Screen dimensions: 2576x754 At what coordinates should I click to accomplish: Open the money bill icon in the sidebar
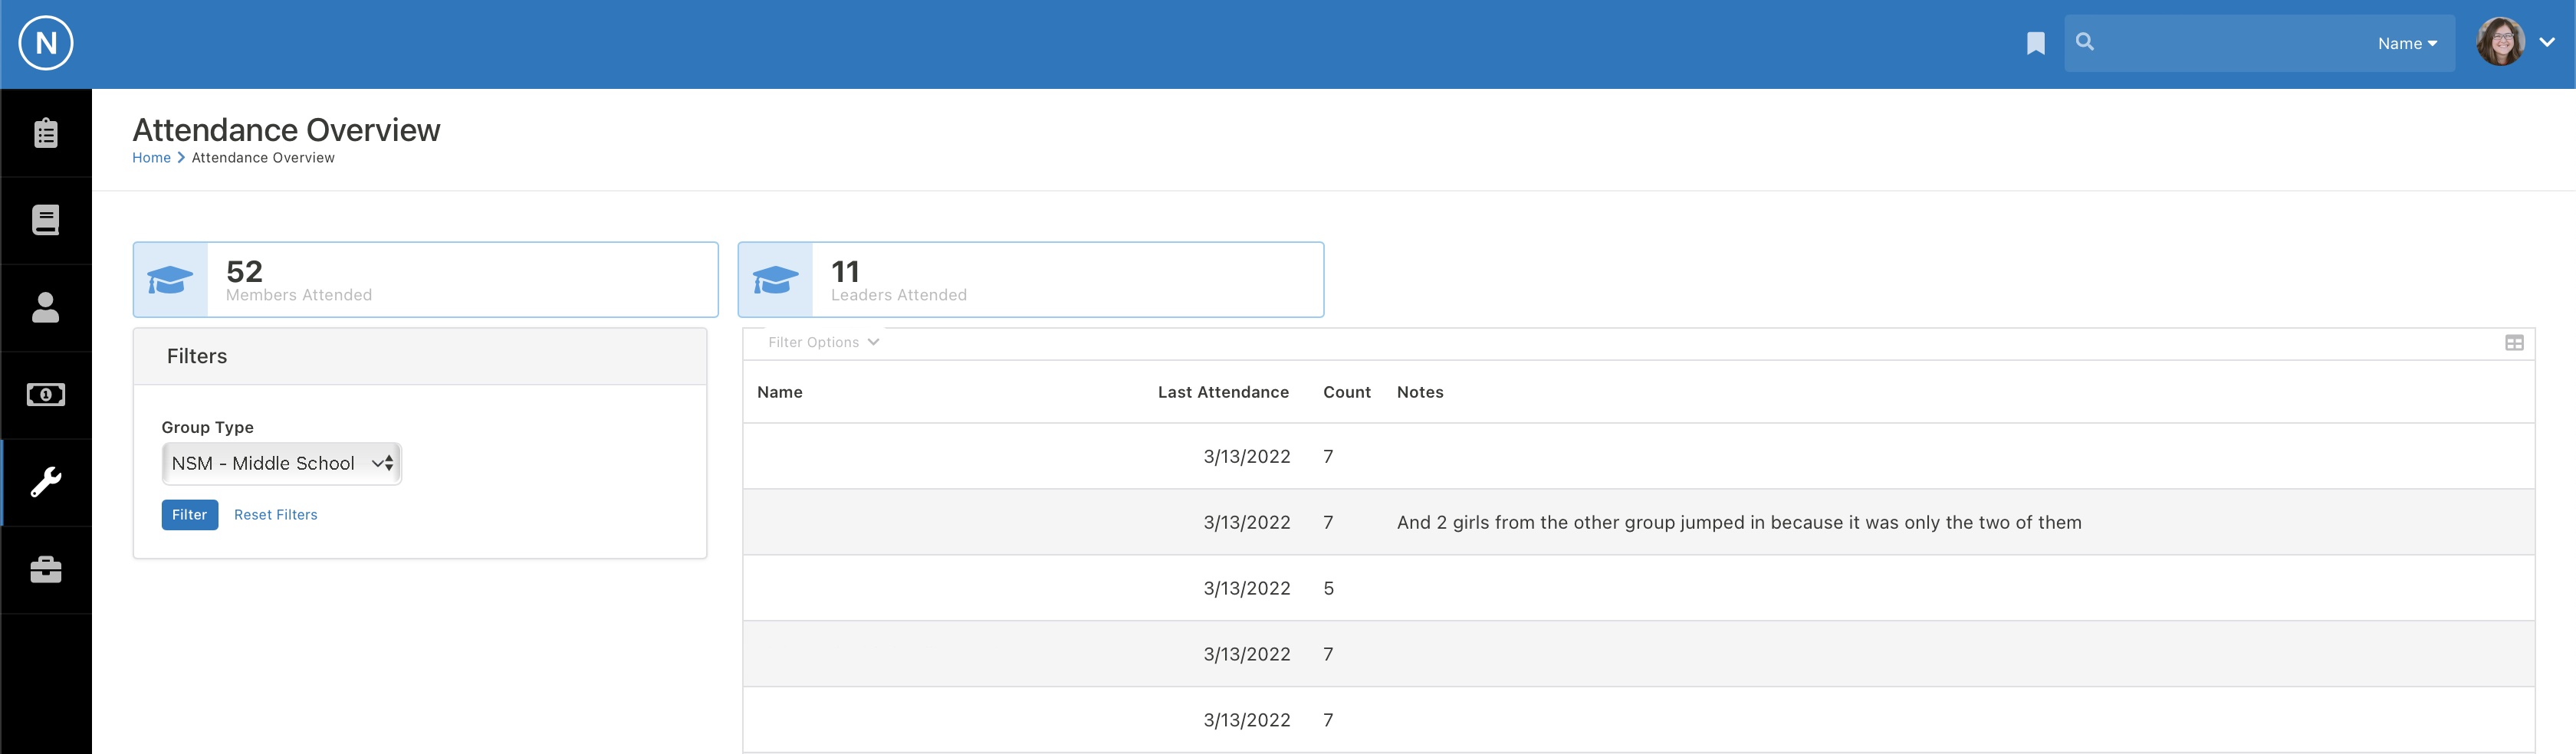46,395
